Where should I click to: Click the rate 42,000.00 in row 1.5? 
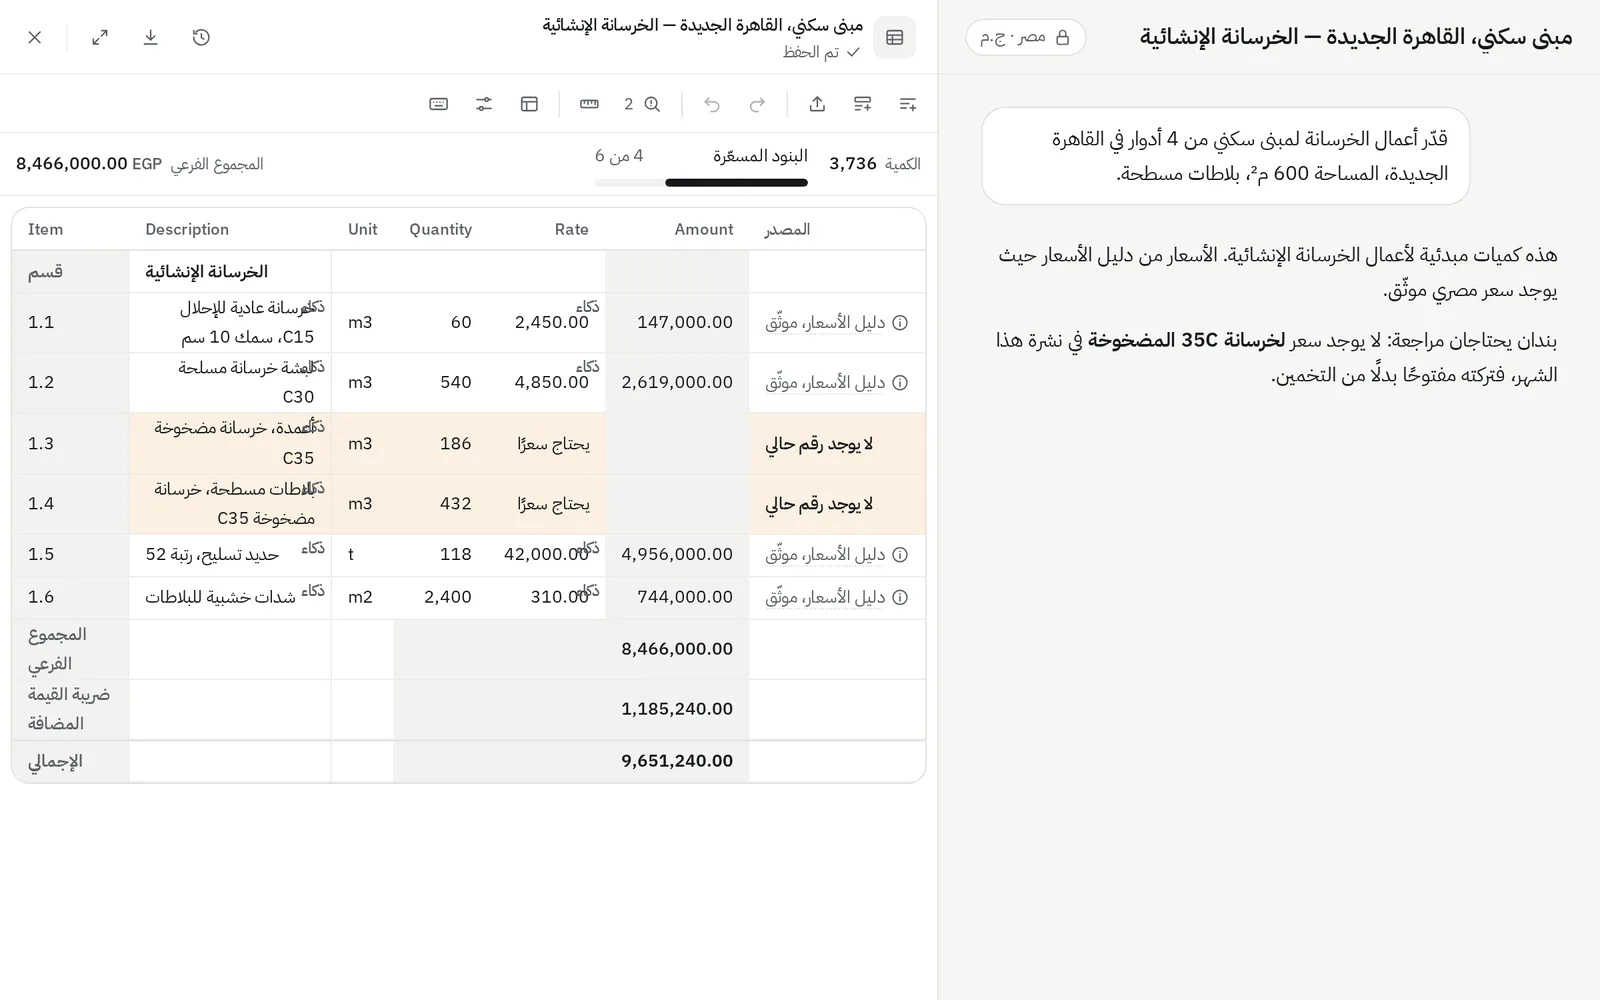[x=547, y=555]
